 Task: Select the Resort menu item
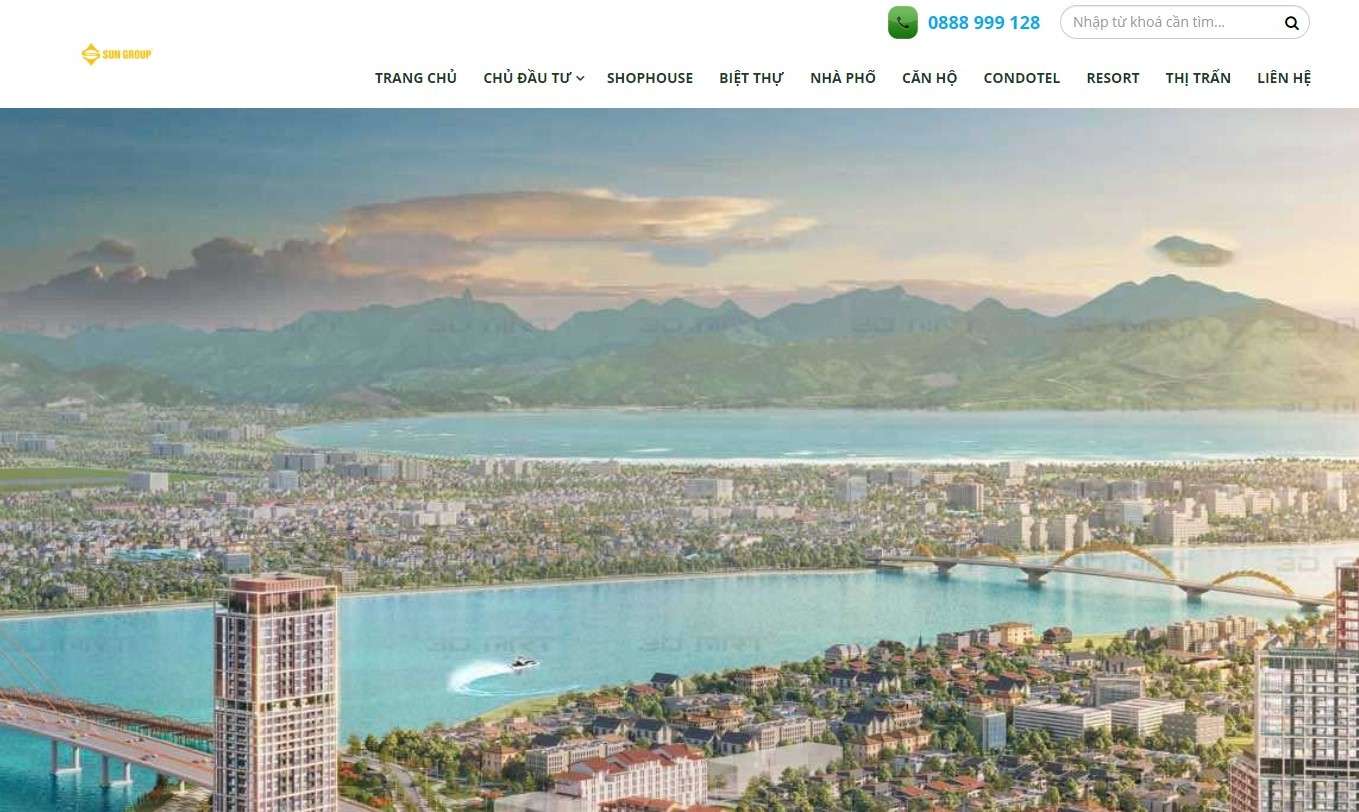tap(1113, 78)
